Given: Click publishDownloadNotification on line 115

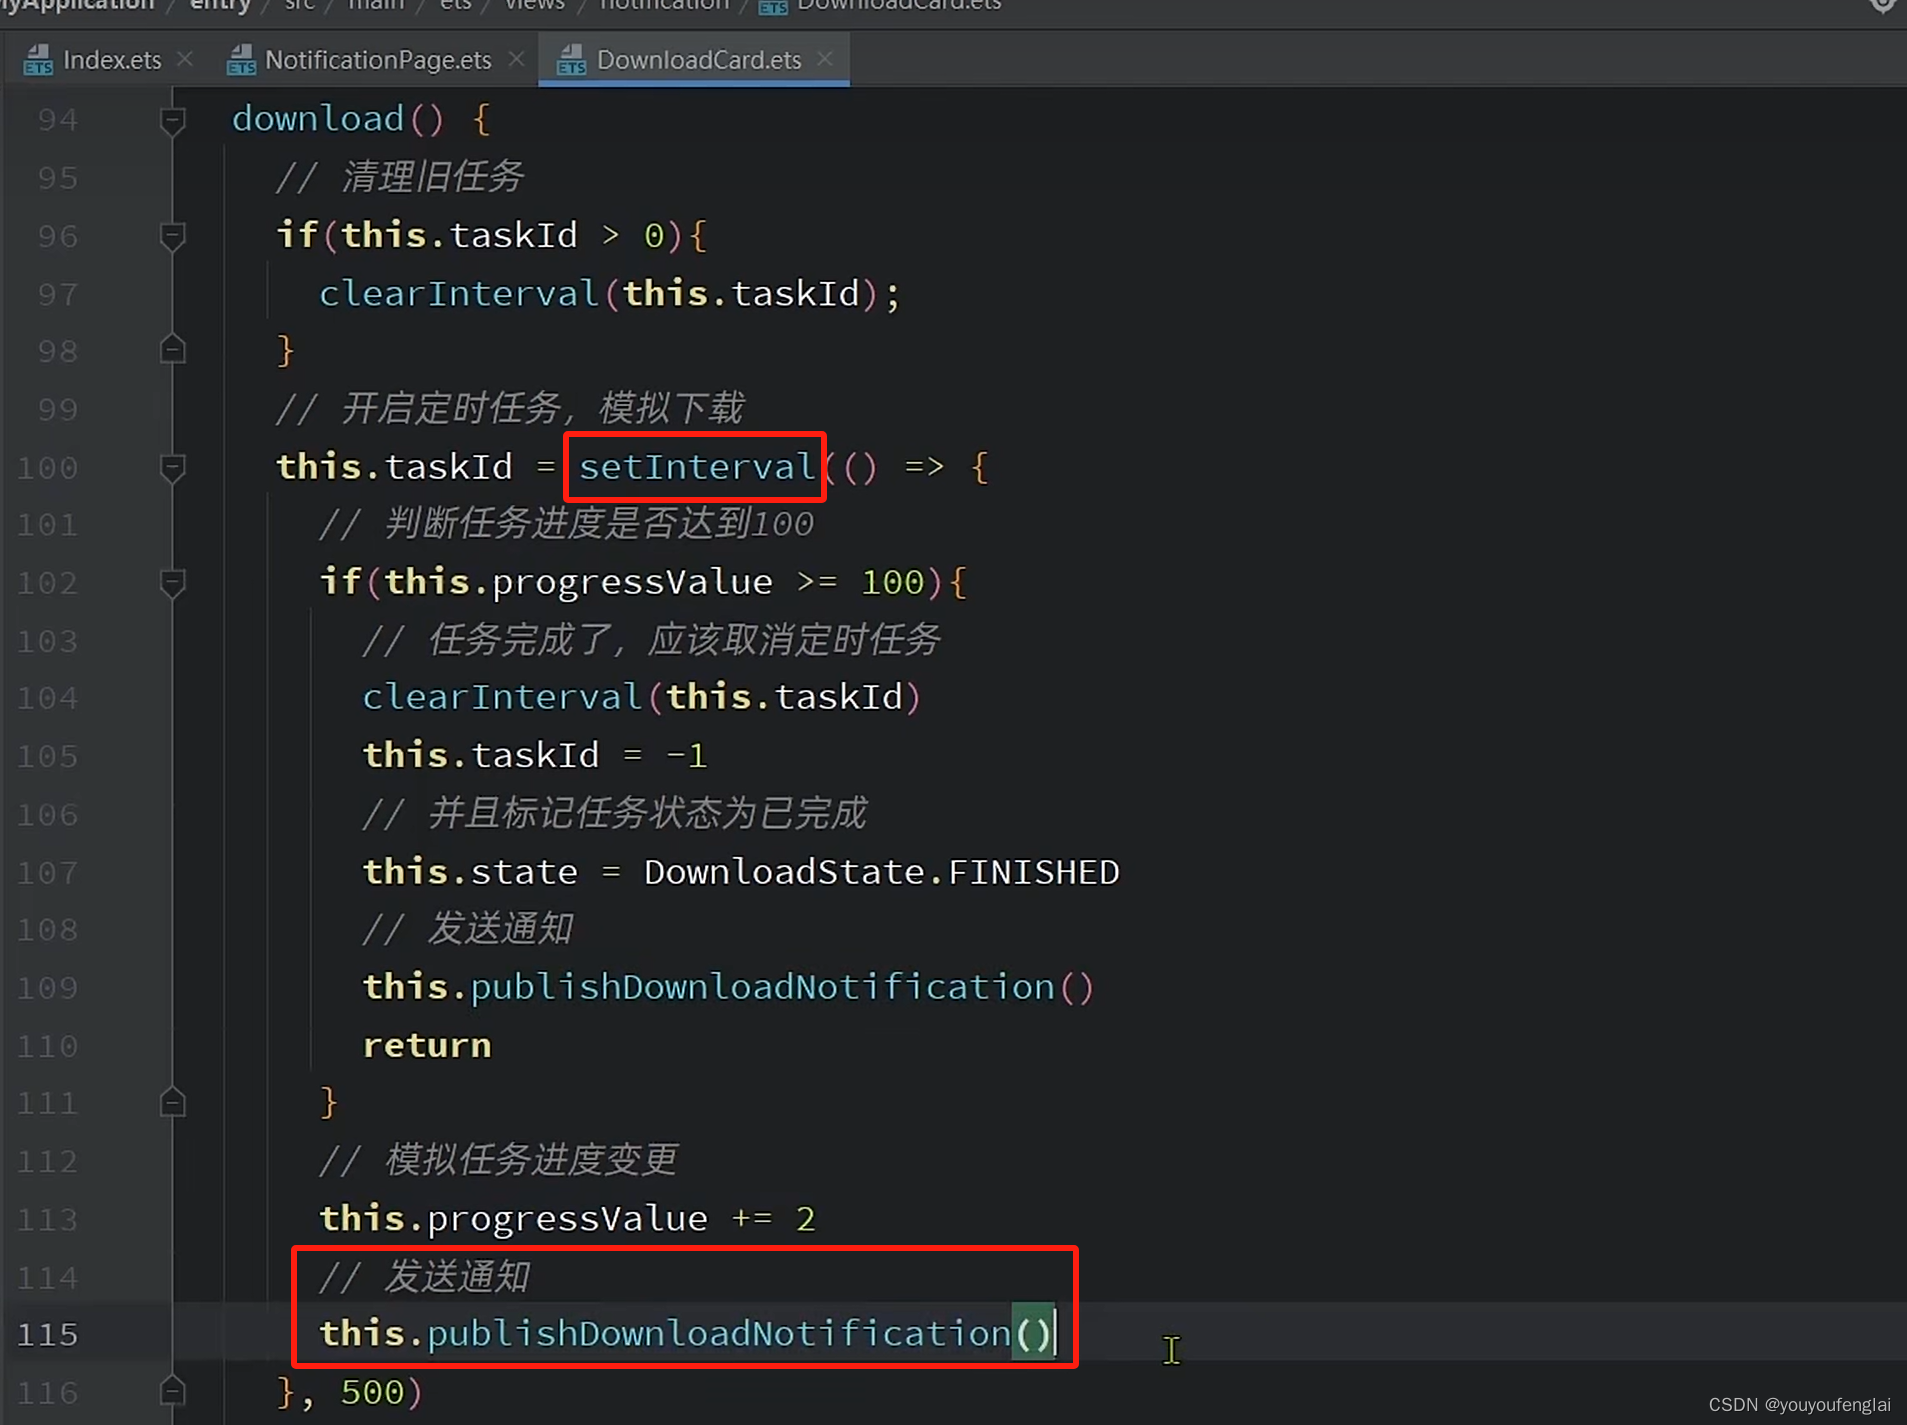Looking at the screenshot, I should pos(719,1334).
